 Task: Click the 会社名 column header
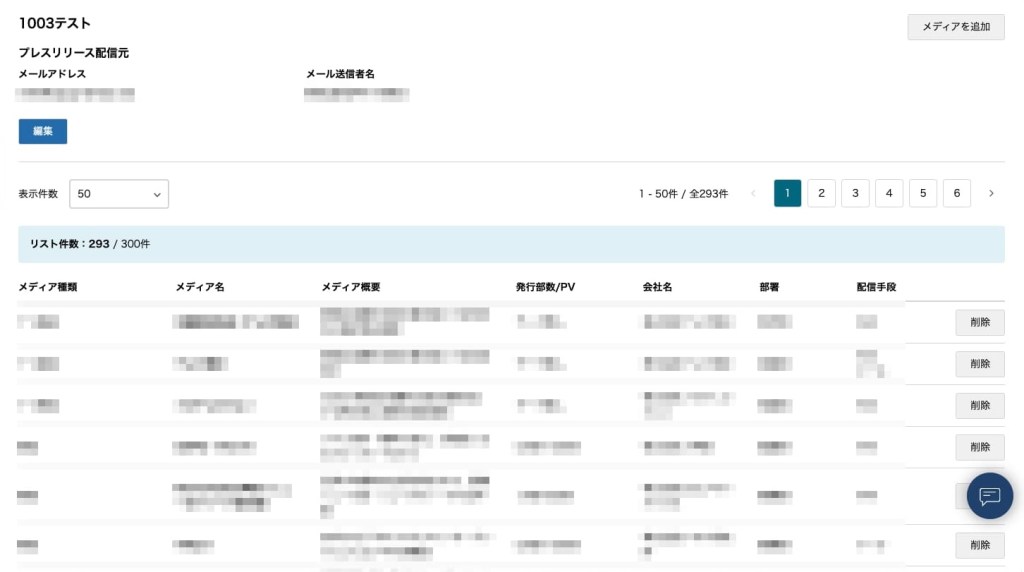click(657, 287)
